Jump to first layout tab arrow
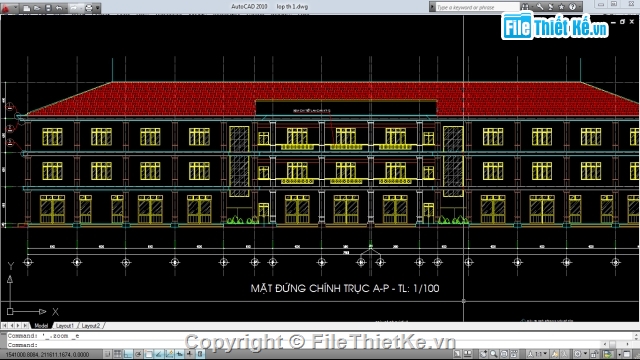The width and height of the screenshot is (640, 360). pos(4,326)
